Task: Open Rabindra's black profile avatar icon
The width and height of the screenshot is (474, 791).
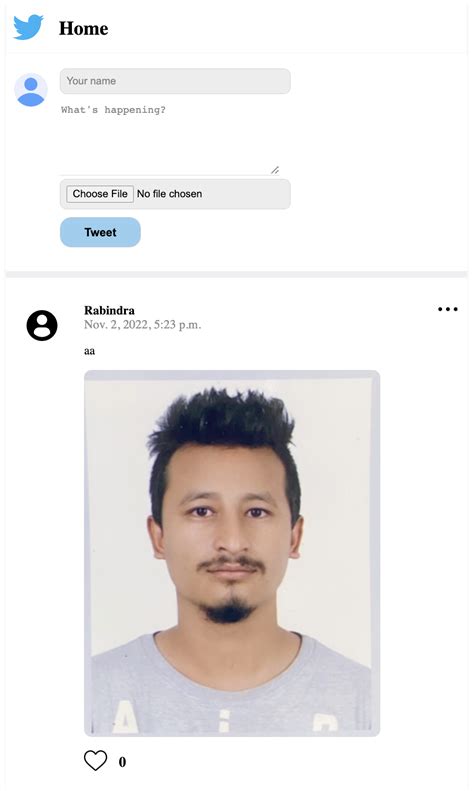Action: [42, 325]
